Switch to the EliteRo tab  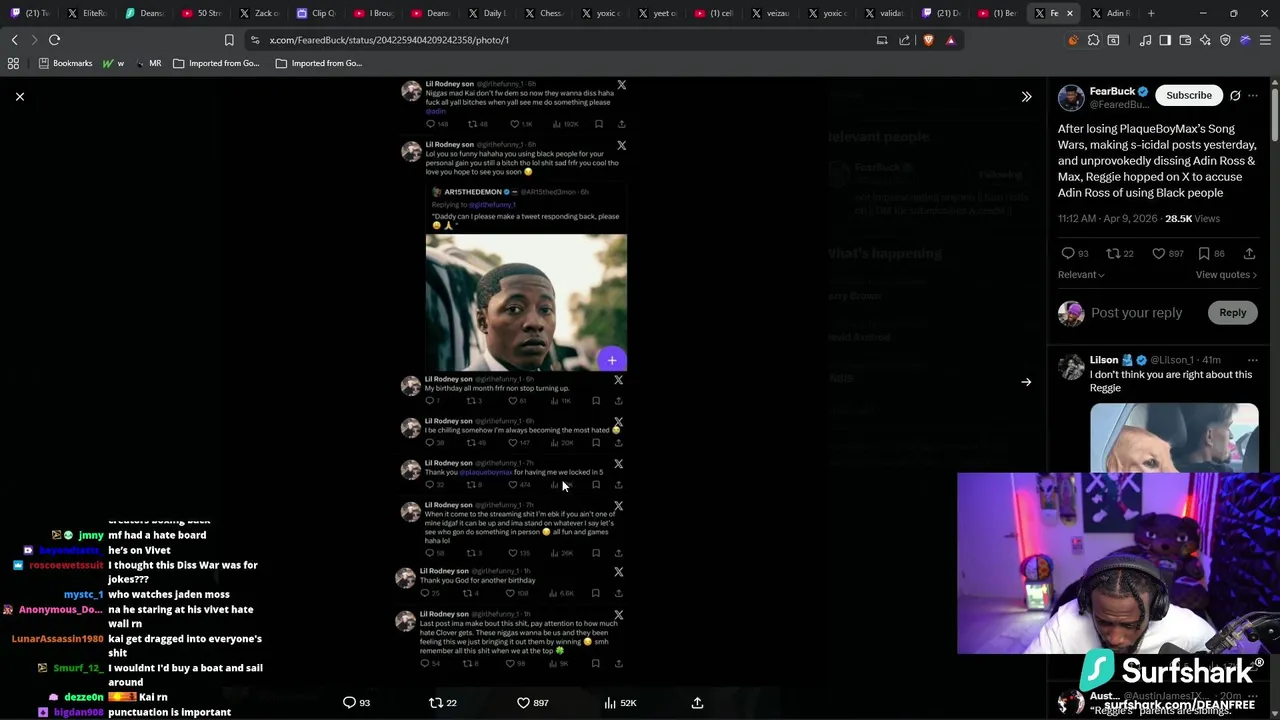(x=87, y=13)
